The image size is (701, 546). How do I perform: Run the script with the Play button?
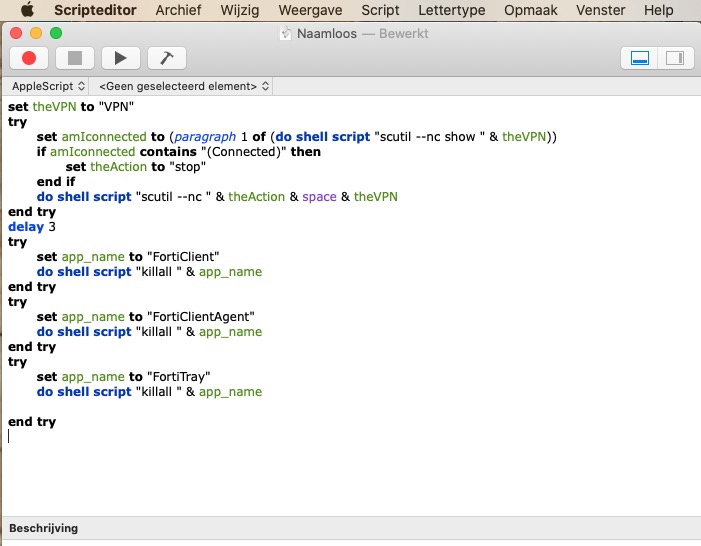(x=121, y=58)
